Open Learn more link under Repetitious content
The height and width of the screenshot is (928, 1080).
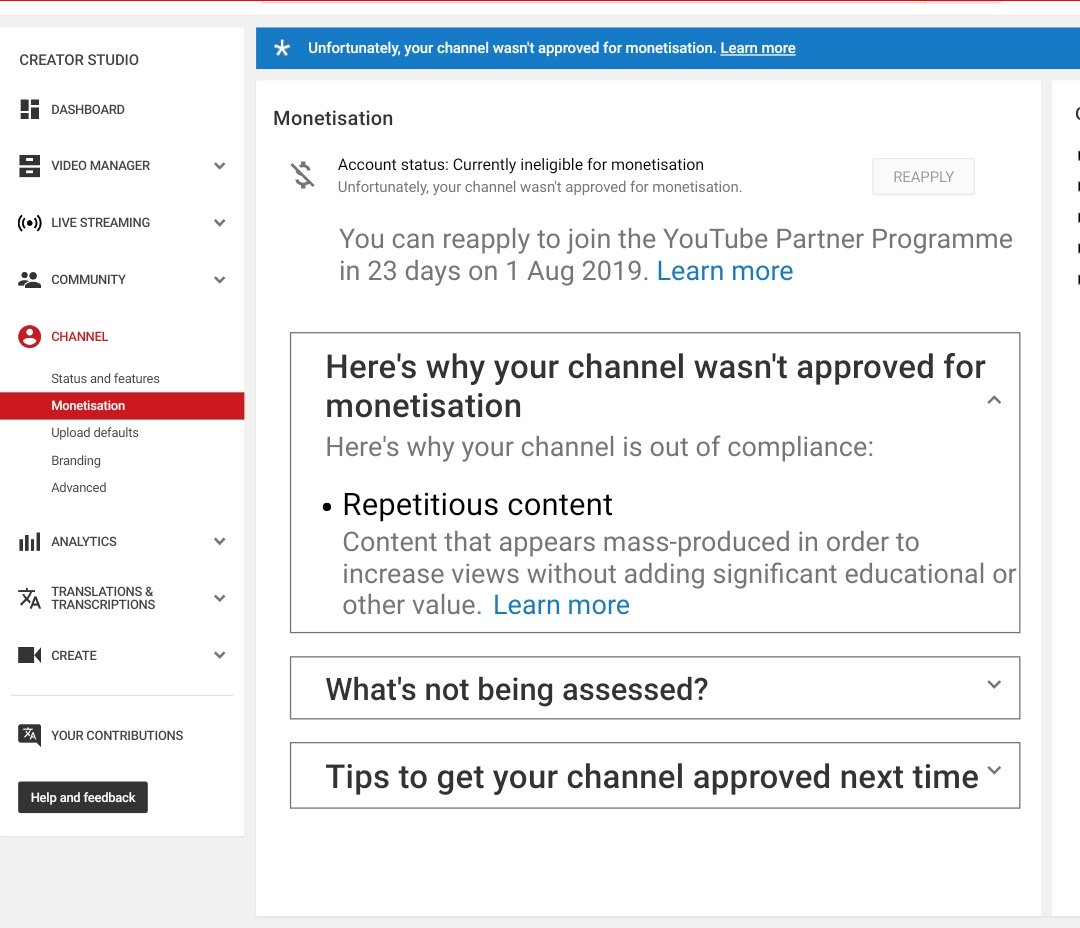click(561, 606)
